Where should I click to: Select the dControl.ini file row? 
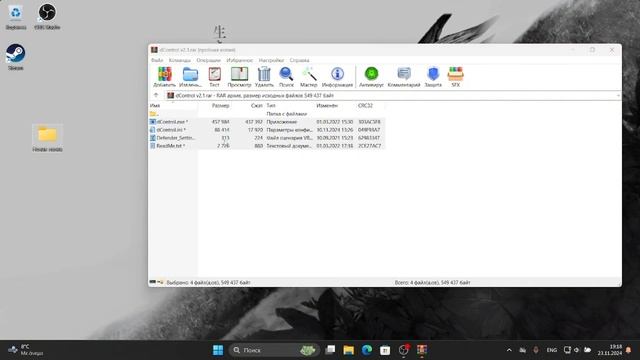pyautogui.click(x=267, y=130)
